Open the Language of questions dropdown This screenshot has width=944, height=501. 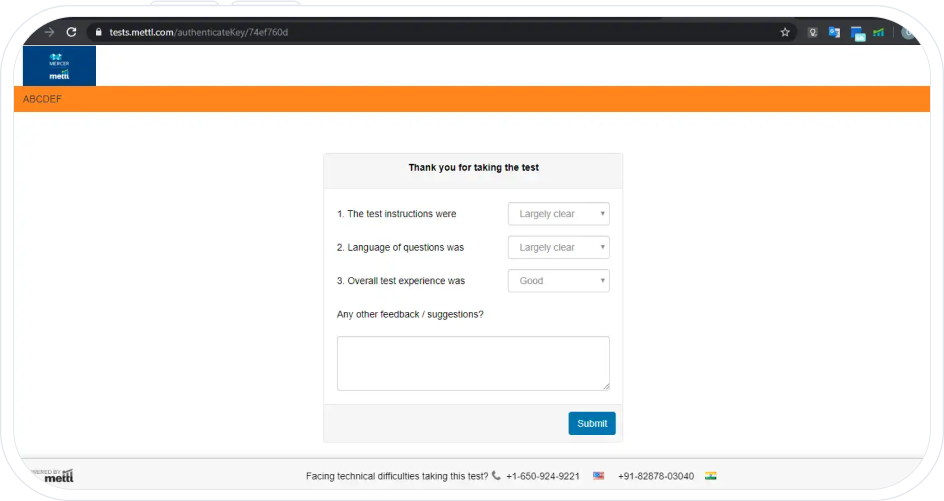(x=558, y=247)
